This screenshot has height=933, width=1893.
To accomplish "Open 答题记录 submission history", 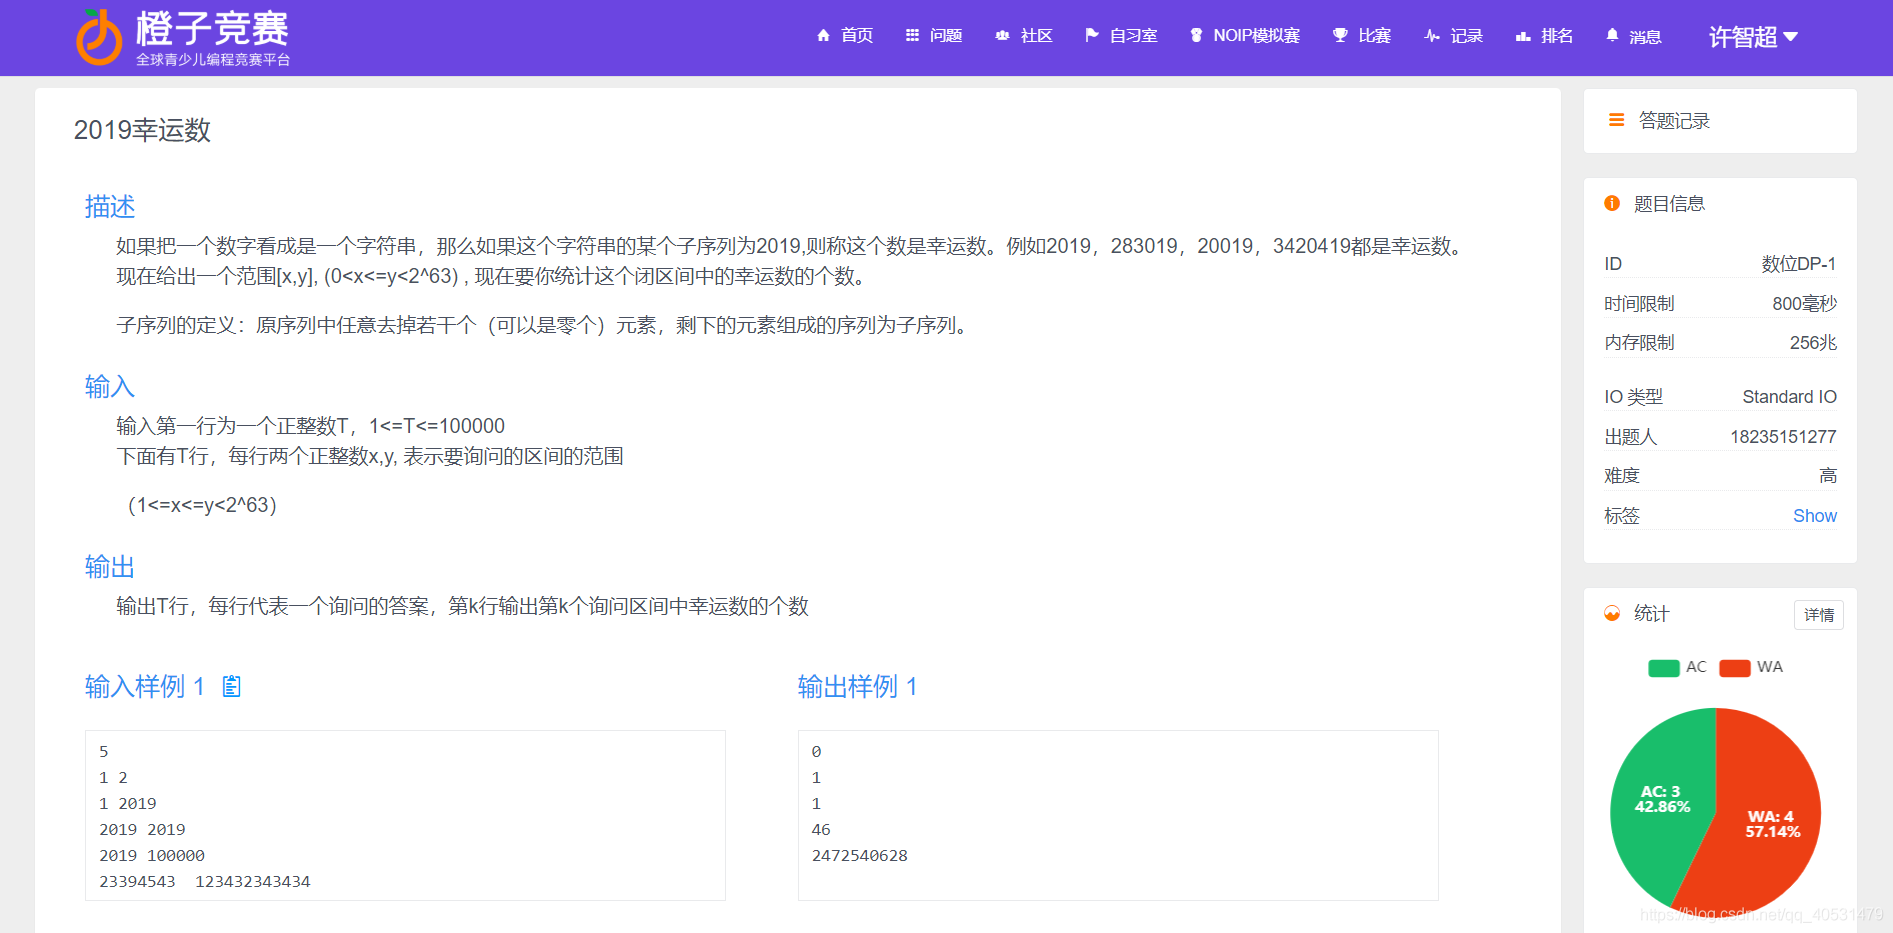I will click(1674, 121).
